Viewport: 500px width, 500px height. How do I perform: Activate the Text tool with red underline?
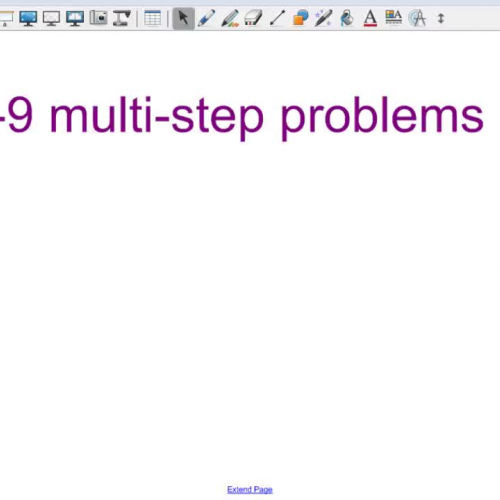[370, 18]
